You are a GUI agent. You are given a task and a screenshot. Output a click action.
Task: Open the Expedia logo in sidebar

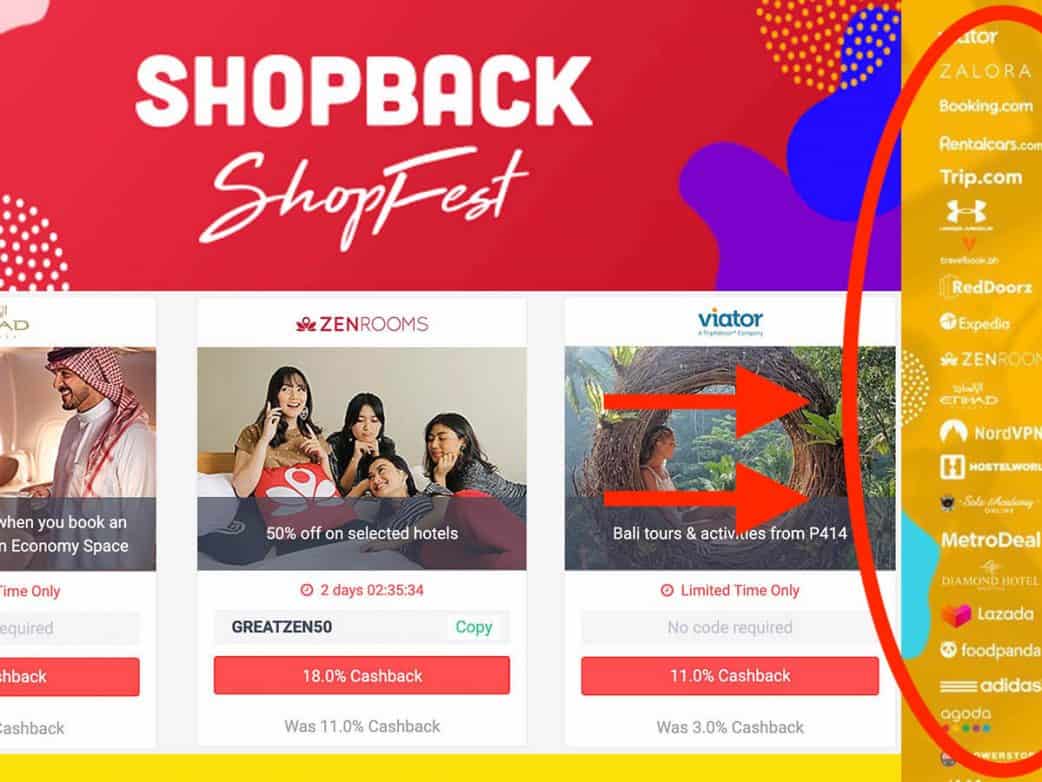(x=975, y=323)
